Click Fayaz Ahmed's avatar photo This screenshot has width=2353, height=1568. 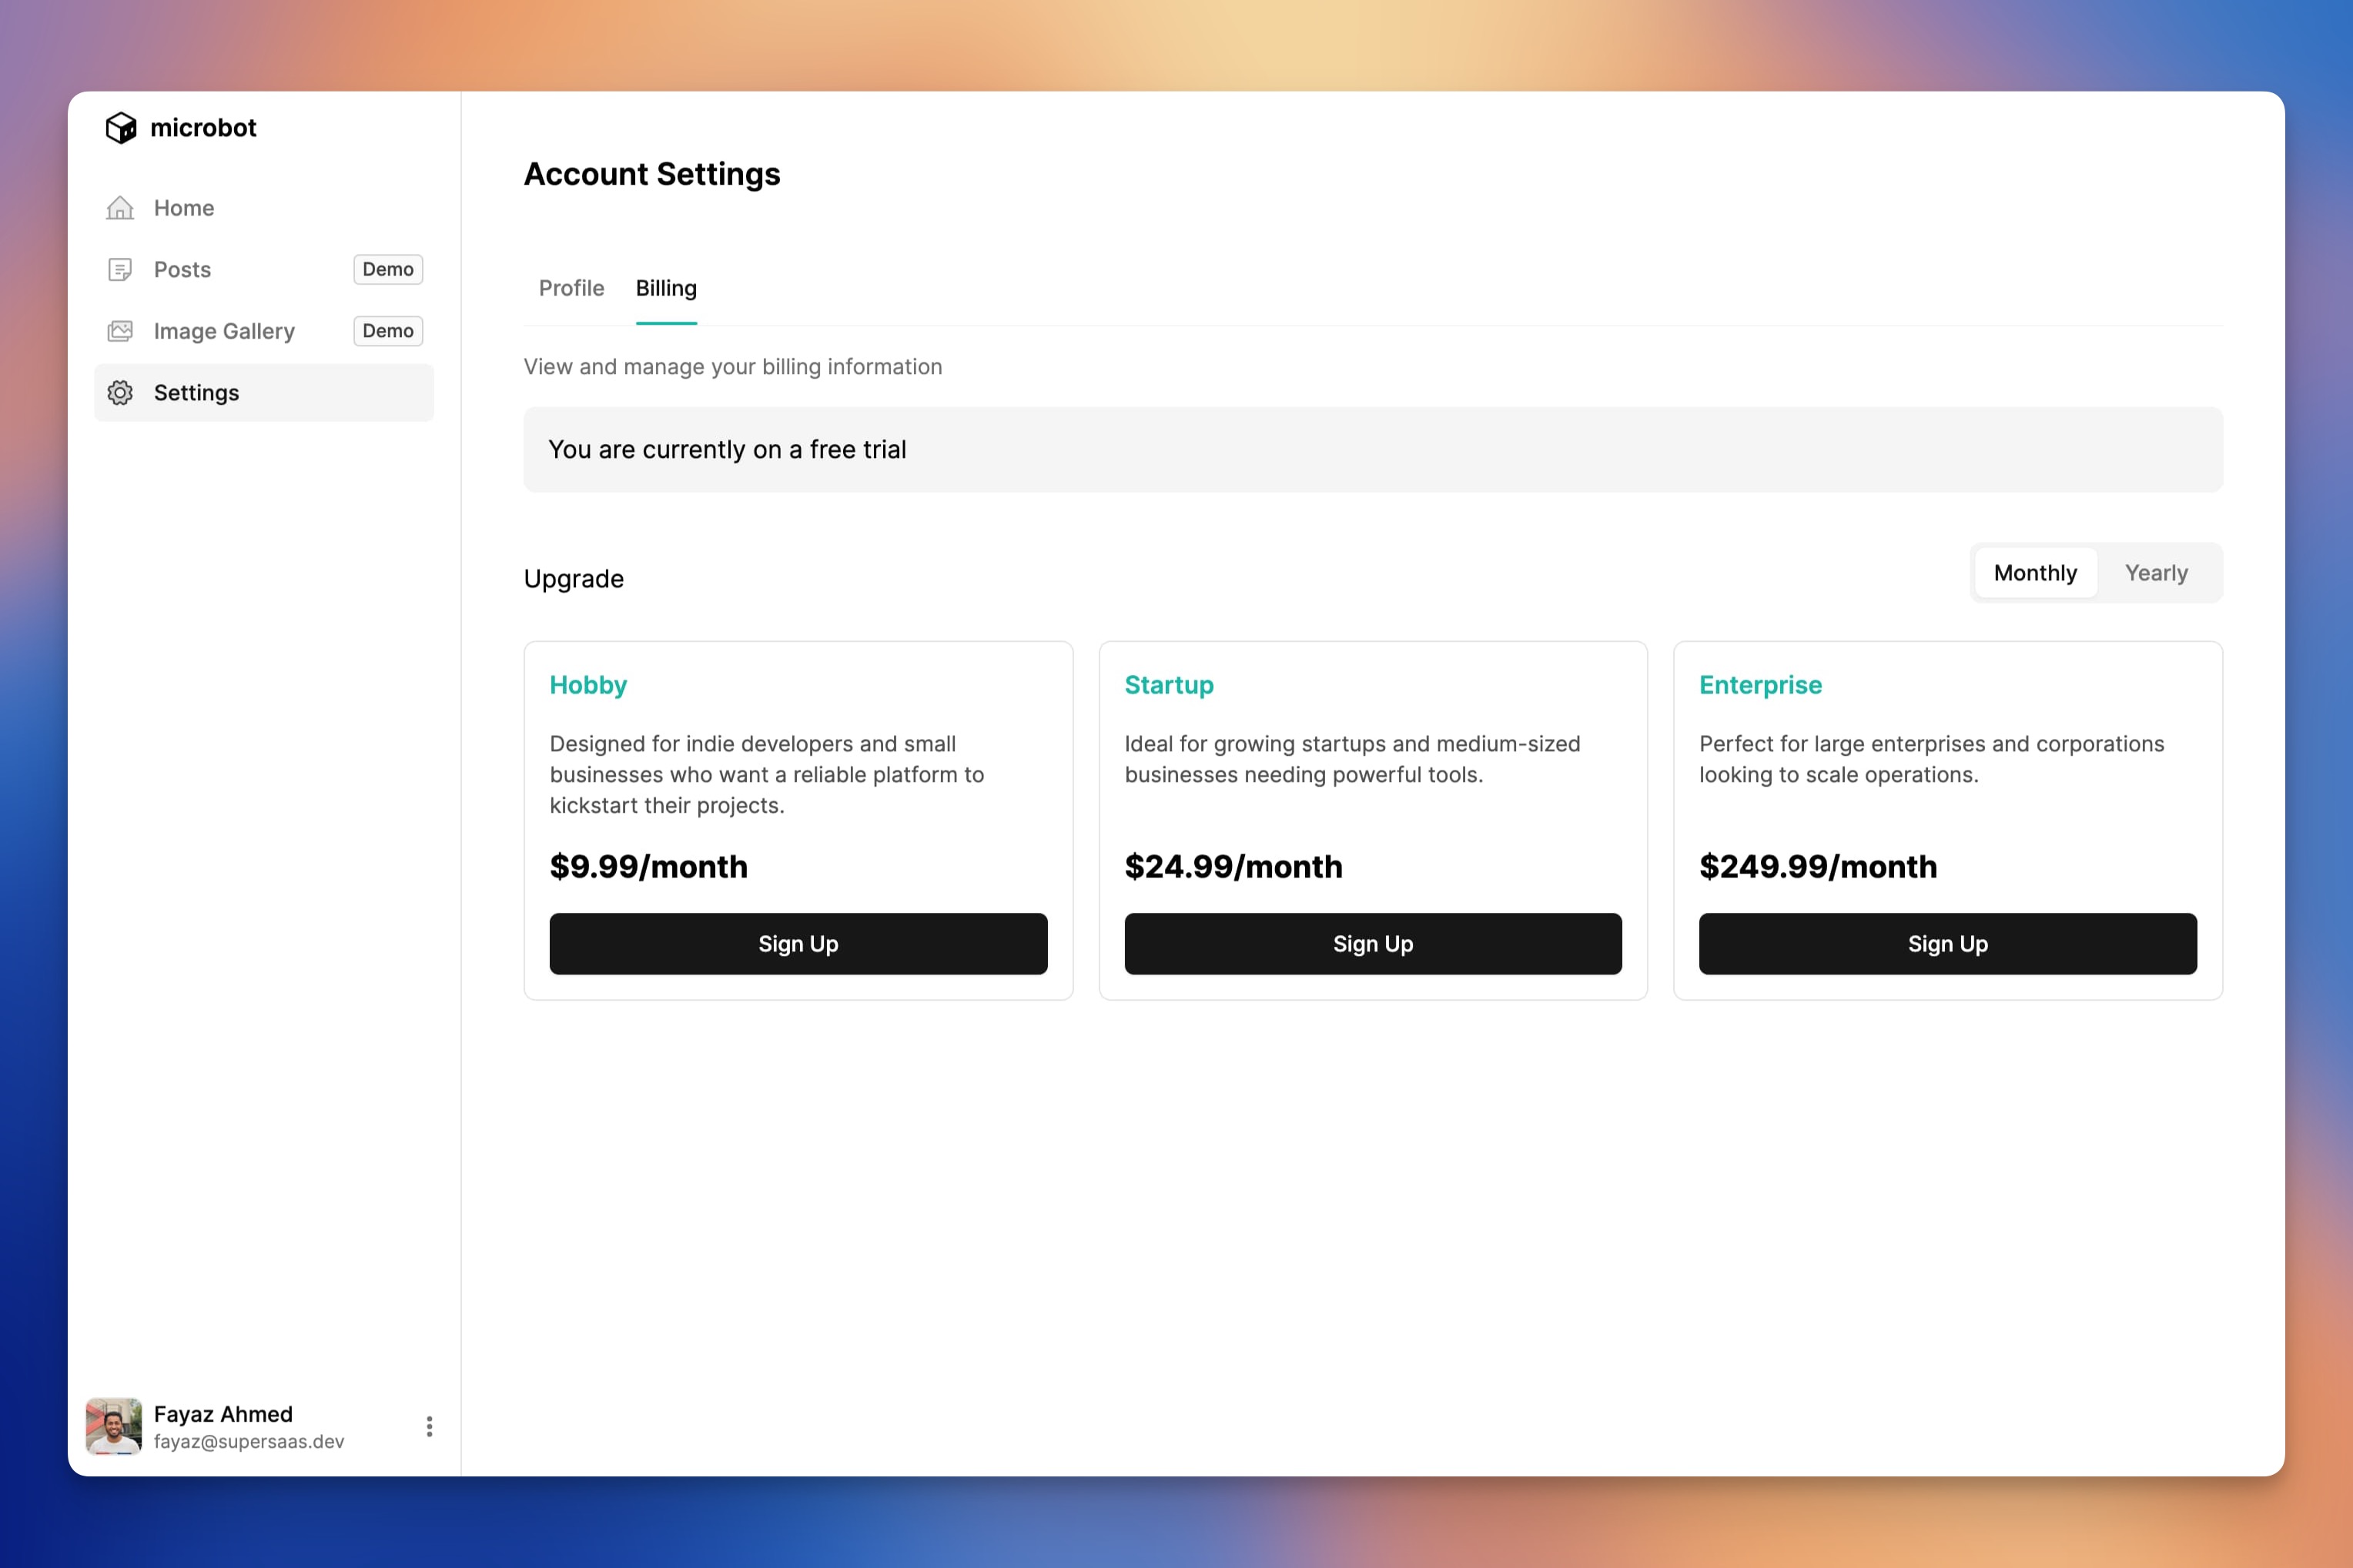(114, 1426)
